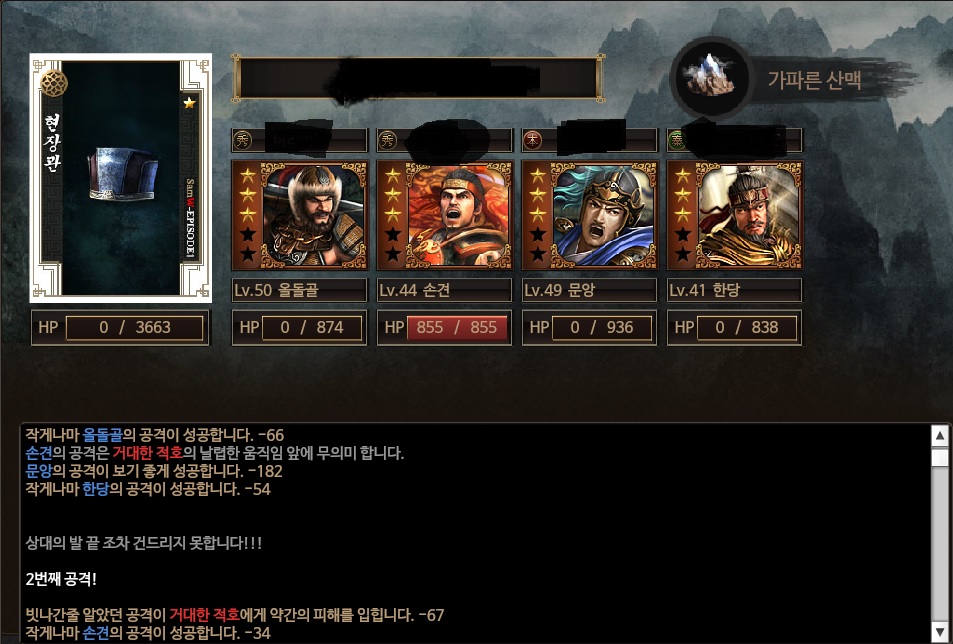Click the battle log scrollbar thumb
Image resolution: width=953 pixels, height=644 pixels.
(x=940, y=457)
